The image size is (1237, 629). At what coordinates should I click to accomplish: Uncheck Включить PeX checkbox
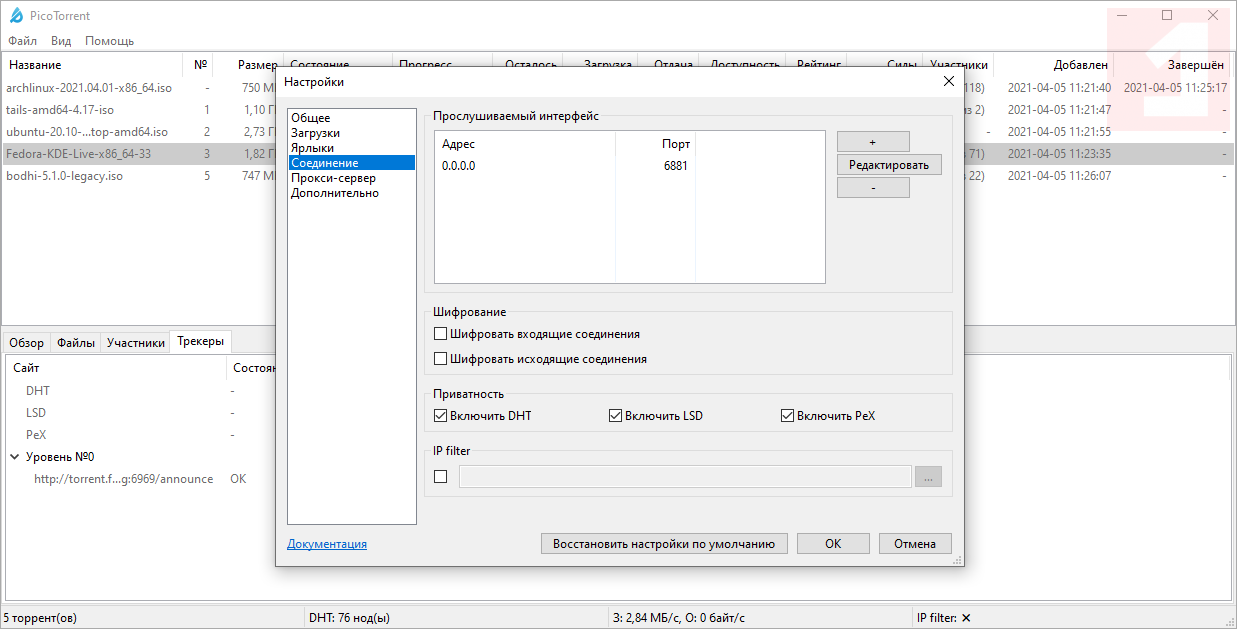click(x=787, y=415)
